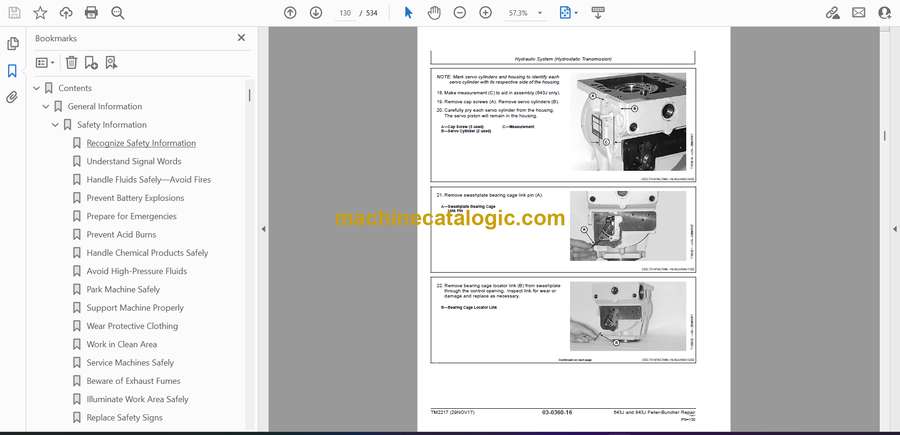The height and width of the screenshot is (435, 900).
Task: Send file by email envelope icon
Action: tap(859, 13)
